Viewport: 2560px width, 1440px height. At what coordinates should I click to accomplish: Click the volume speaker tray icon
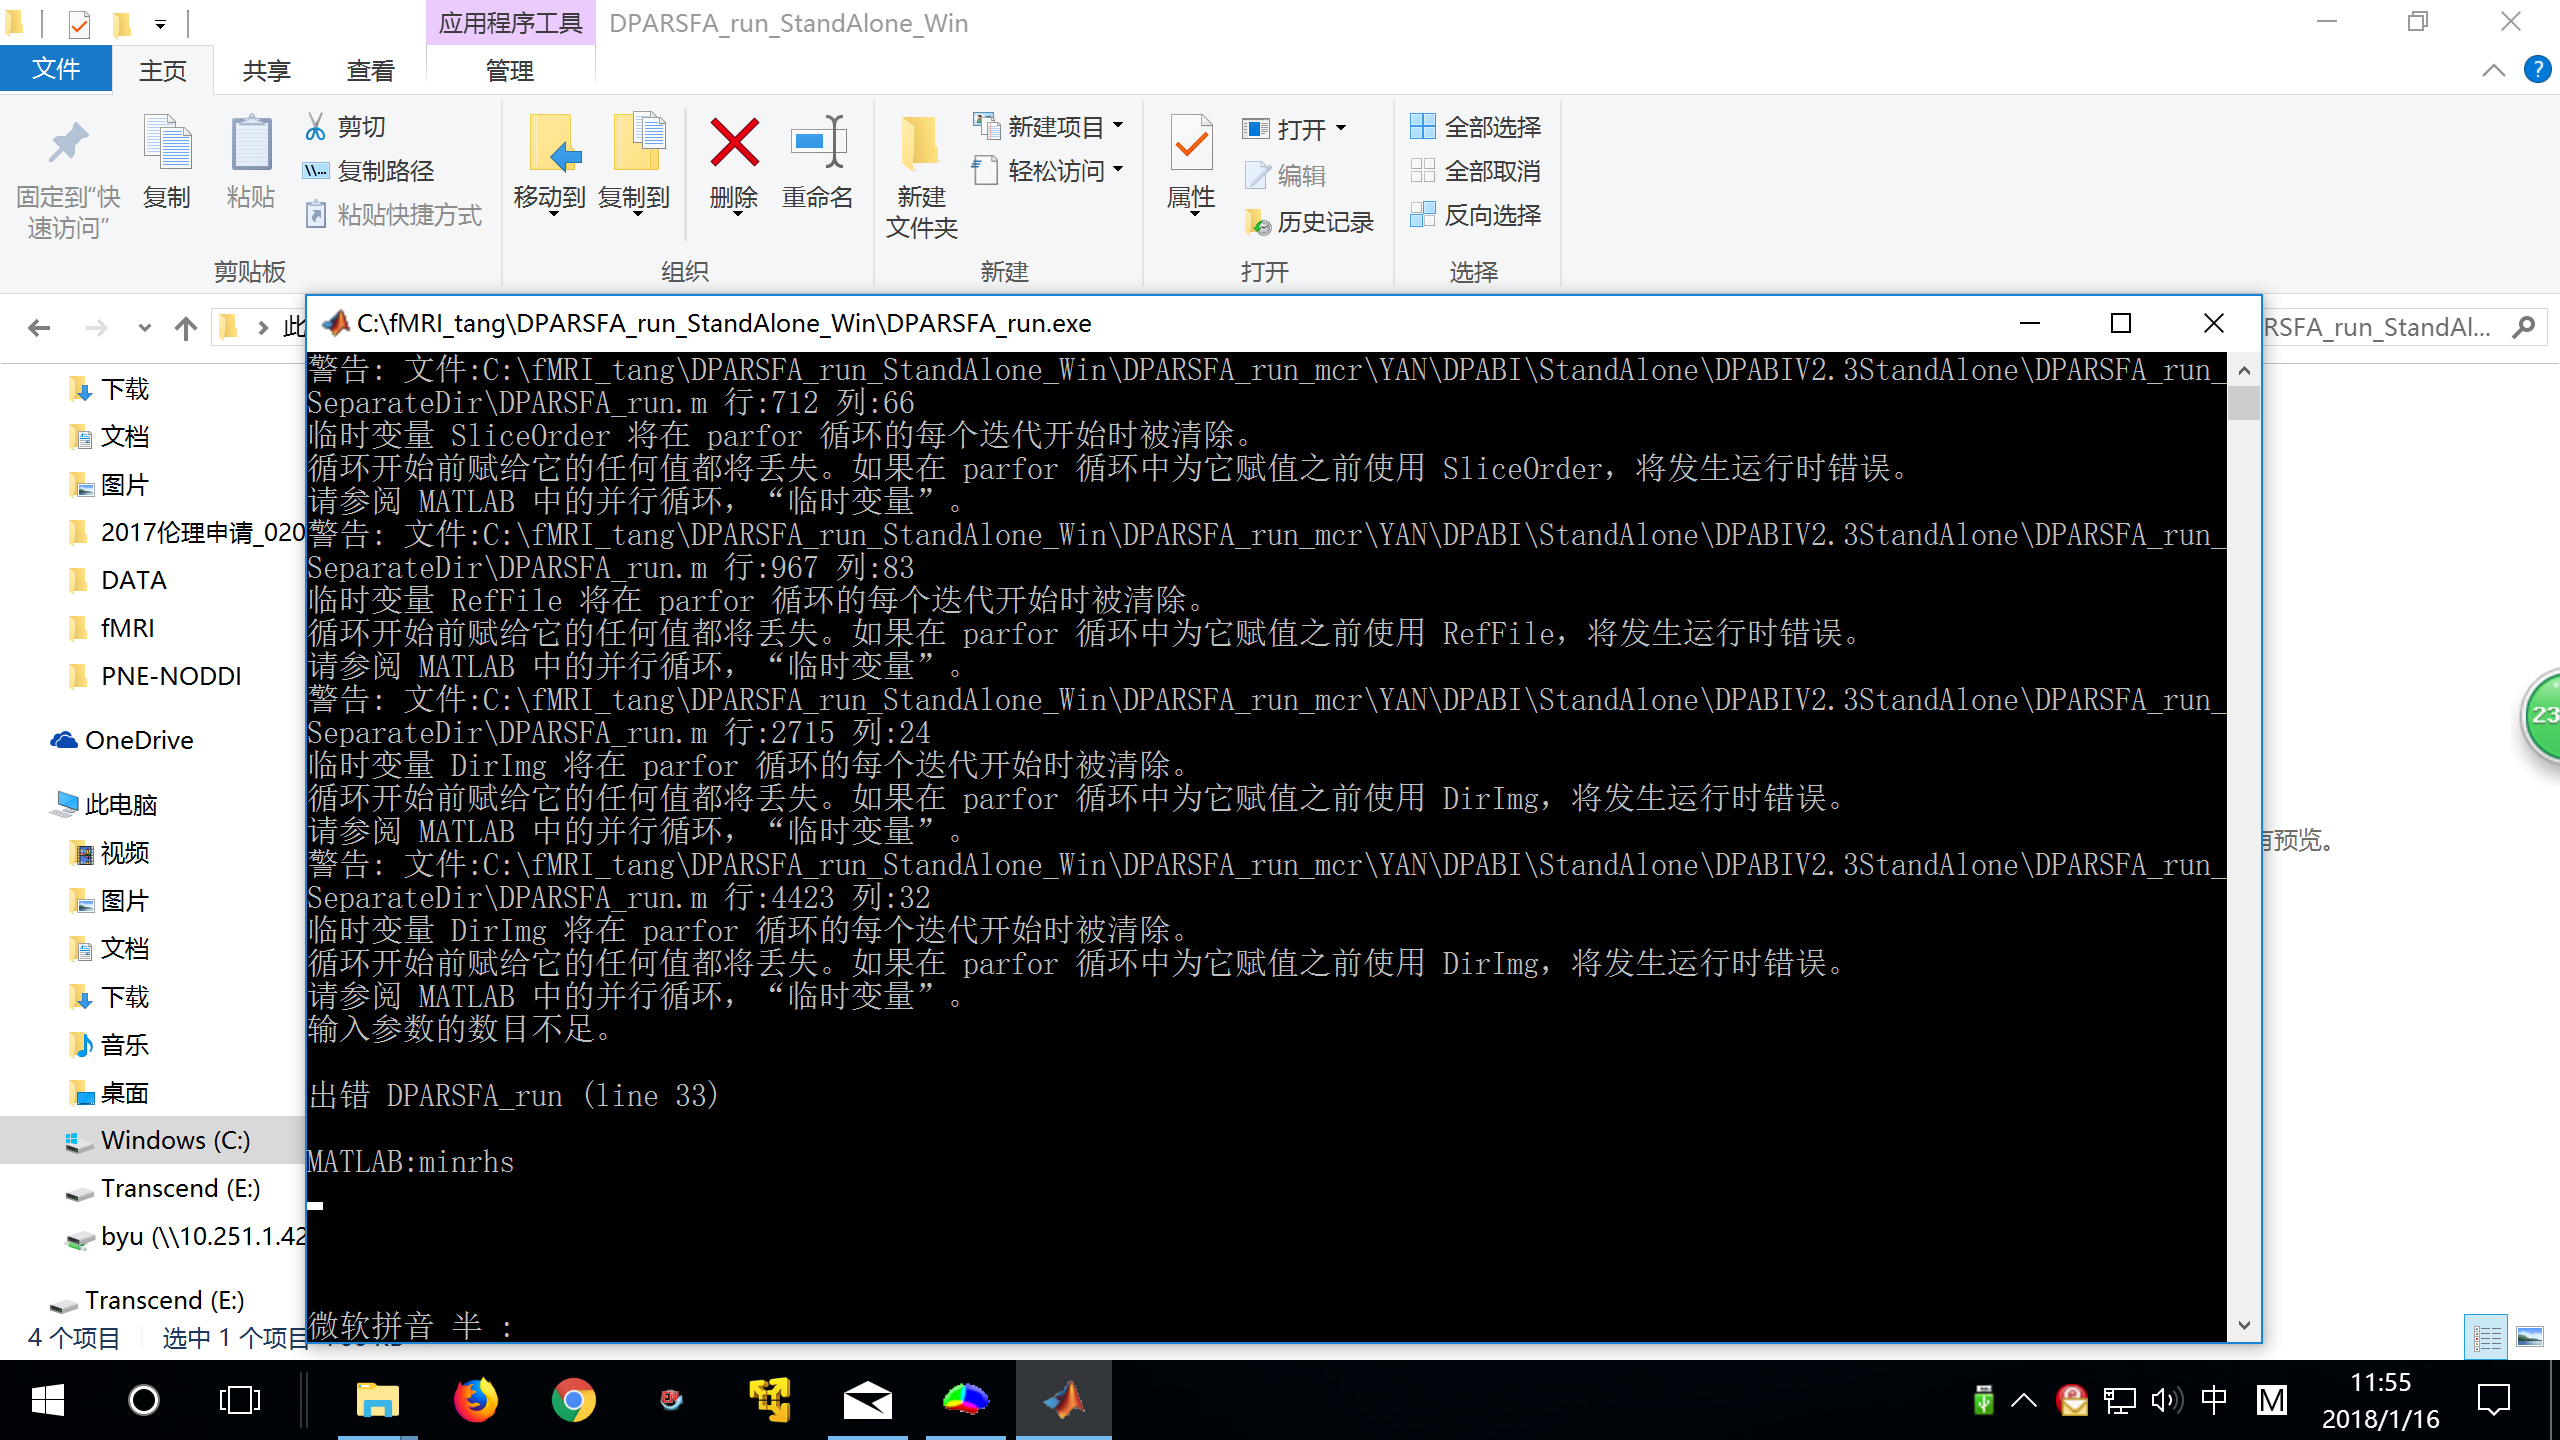pos(2166,1400)
